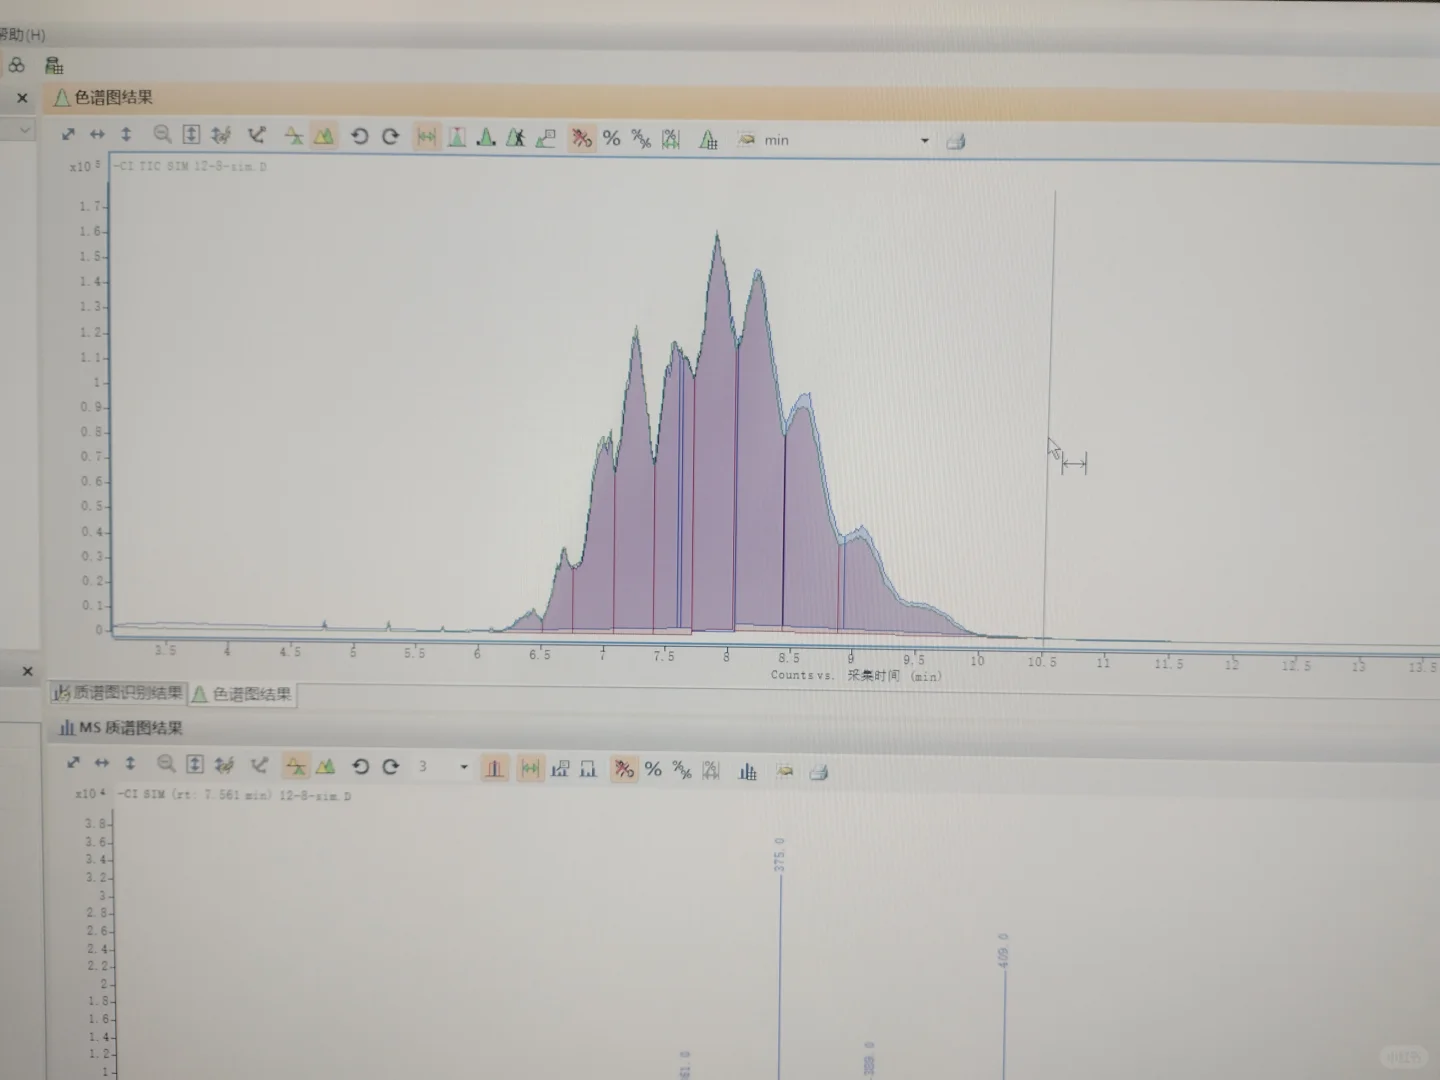This screenshot has height=1080, width=1440.
Task: Click the % icon in chromatogram toolbar
Action: click(x=612, y=139)
